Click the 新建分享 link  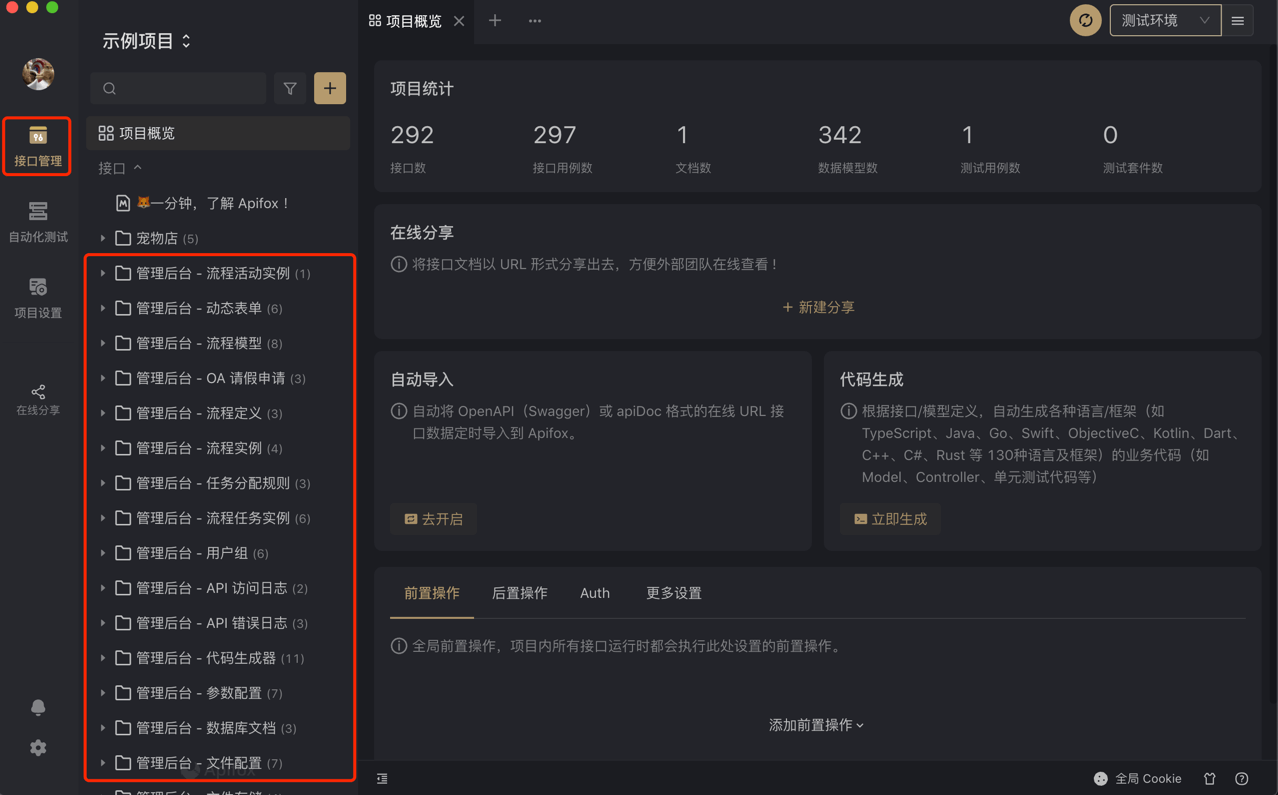coord(817,307)
